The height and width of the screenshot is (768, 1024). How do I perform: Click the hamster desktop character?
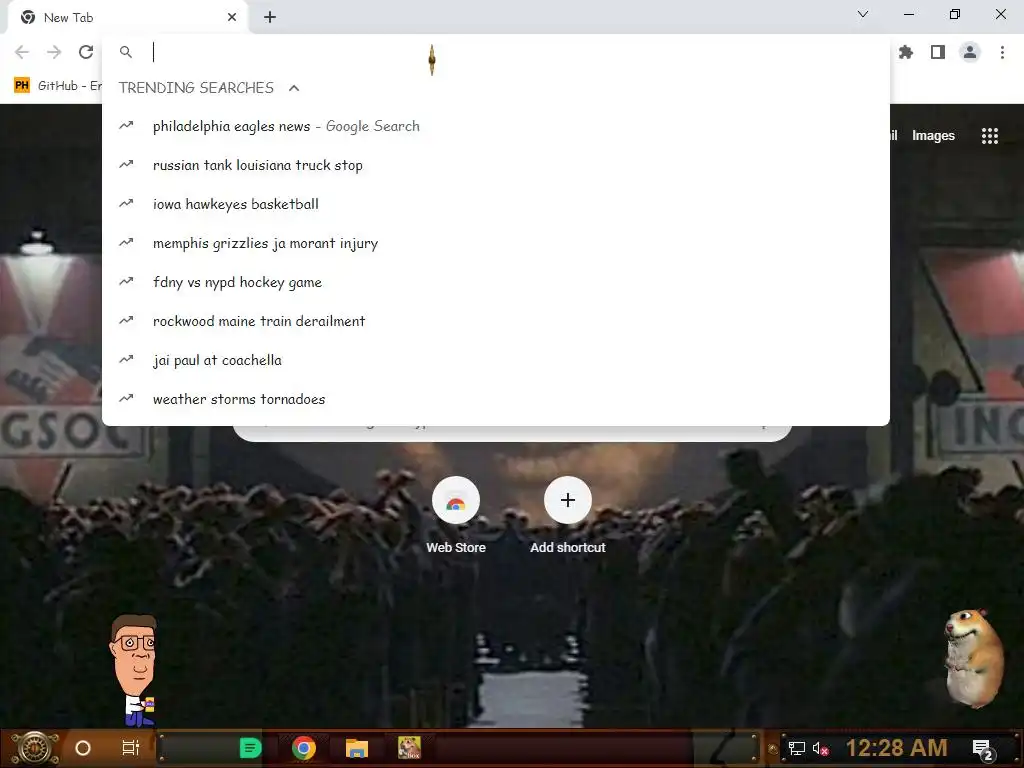tap(974, 658)
